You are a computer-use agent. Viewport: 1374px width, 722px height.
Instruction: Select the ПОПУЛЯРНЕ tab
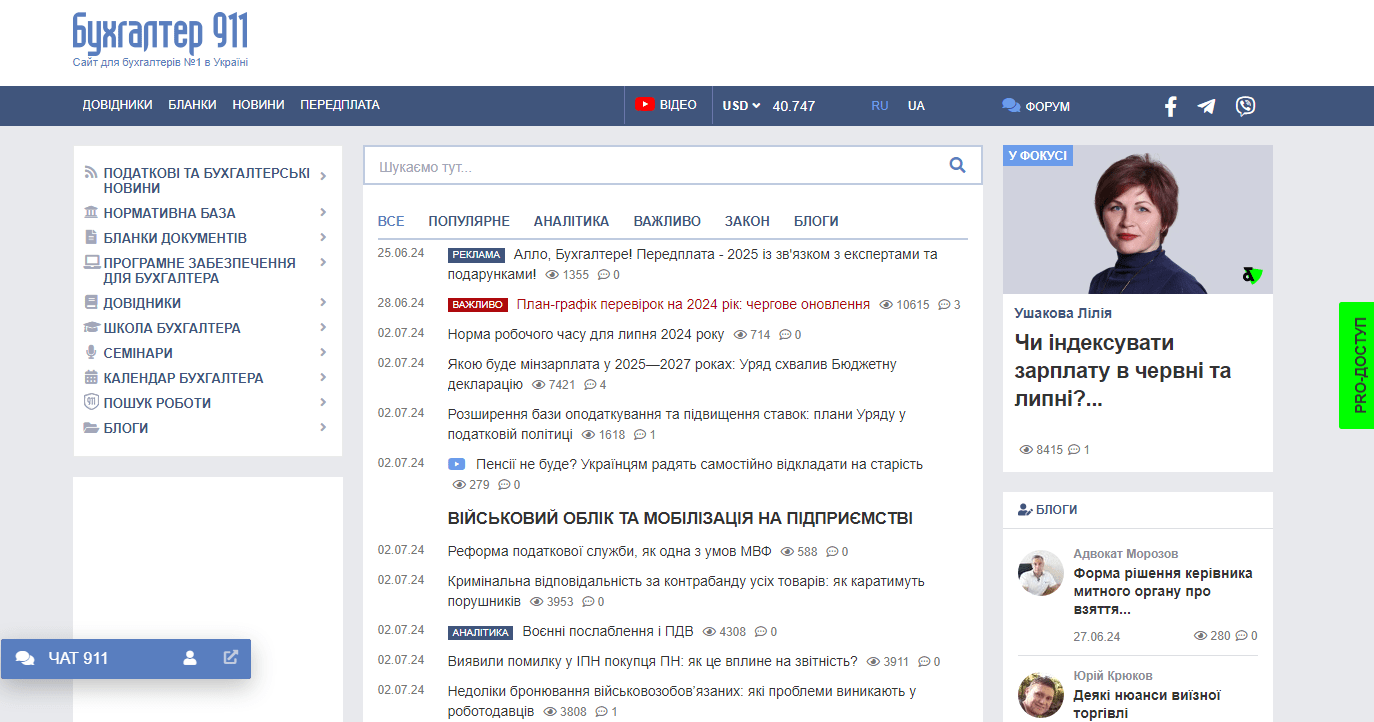(469, 221)
